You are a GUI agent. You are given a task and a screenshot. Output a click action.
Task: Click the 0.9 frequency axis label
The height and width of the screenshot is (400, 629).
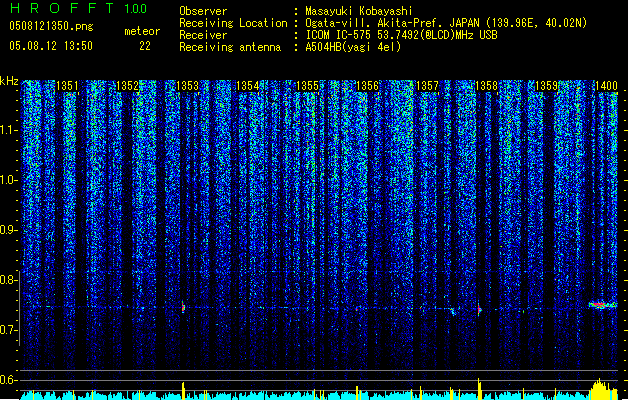tap(8, 230)
